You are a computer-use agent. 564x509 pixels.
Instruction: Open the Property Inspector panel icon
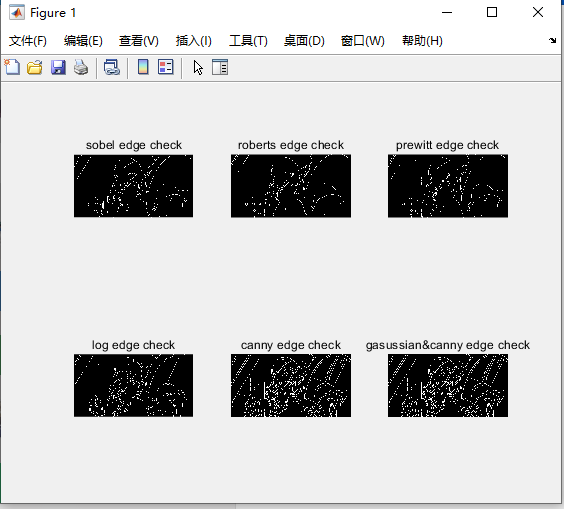point(220,67)
